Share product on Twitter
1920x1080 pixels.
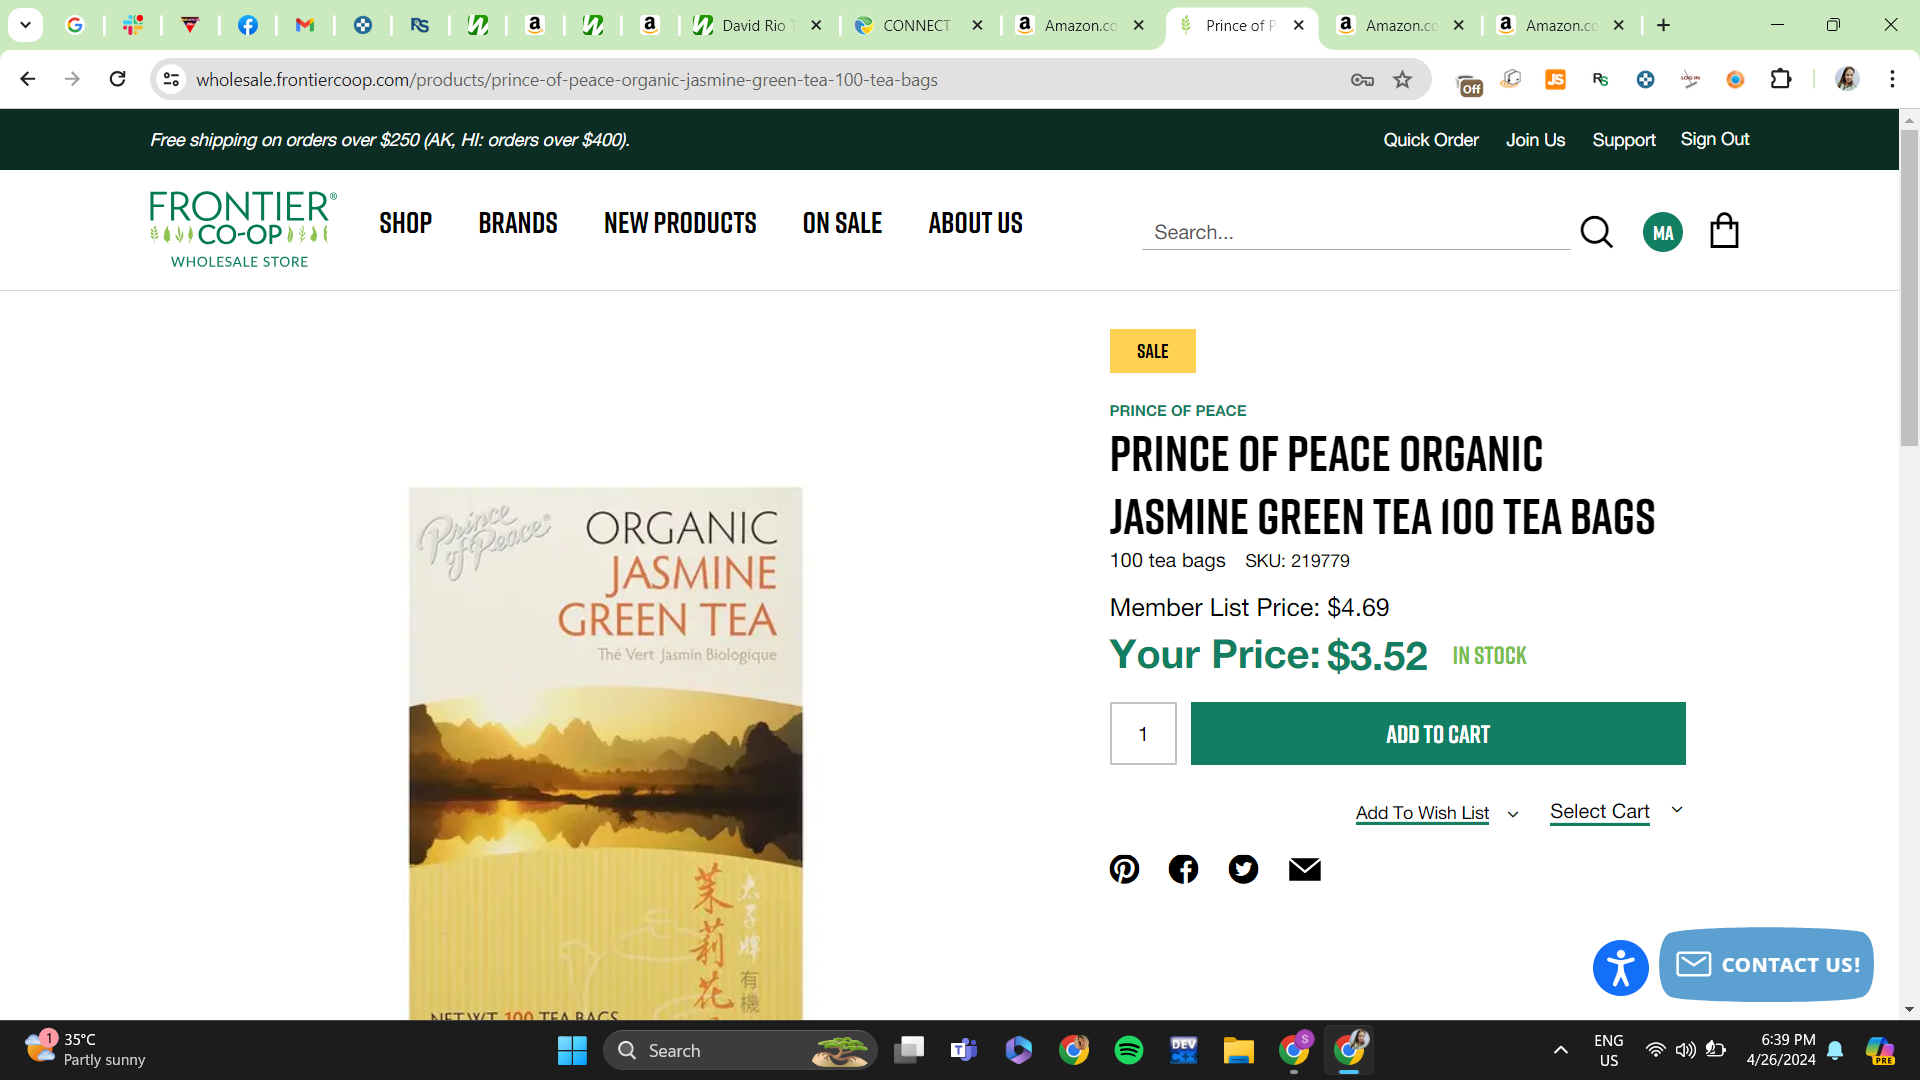pyautogui.click(x=1243, y=869)
